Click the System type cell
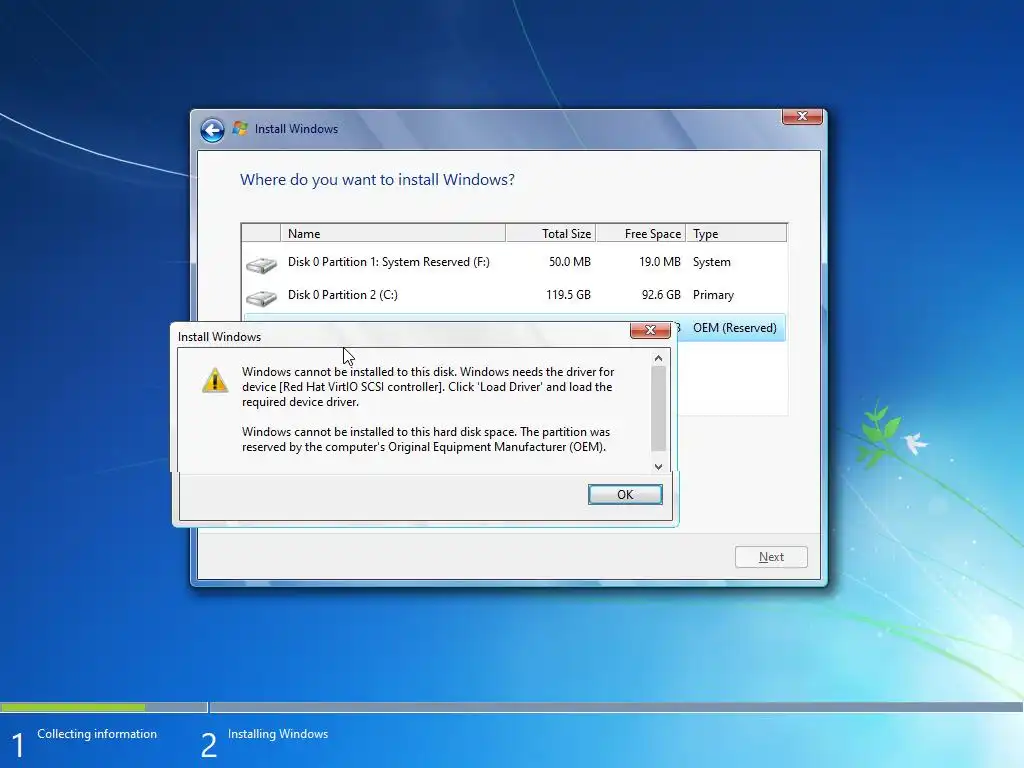This screenshot has height=768, width=1024. pos(712,262)
